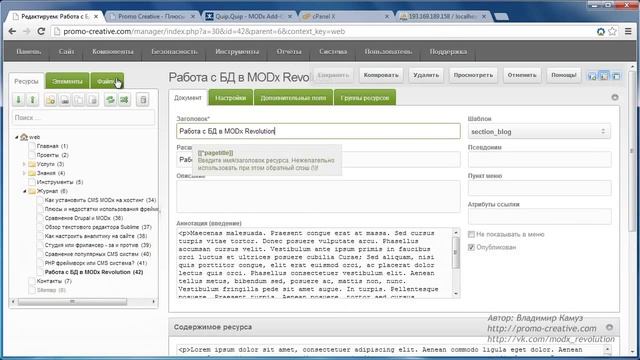
Task: Open the 'Группы ресурсов' tab
Action: click(364, 98)
